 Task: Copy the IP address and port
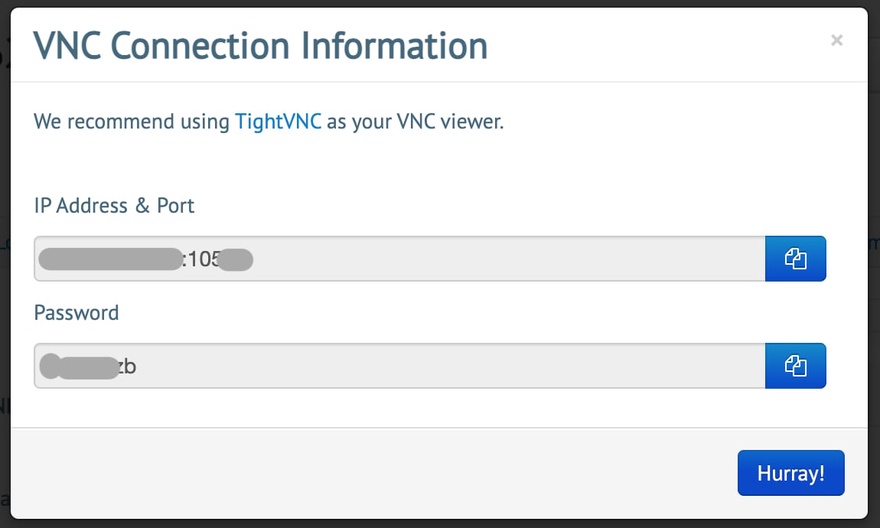tap(795, 259)
